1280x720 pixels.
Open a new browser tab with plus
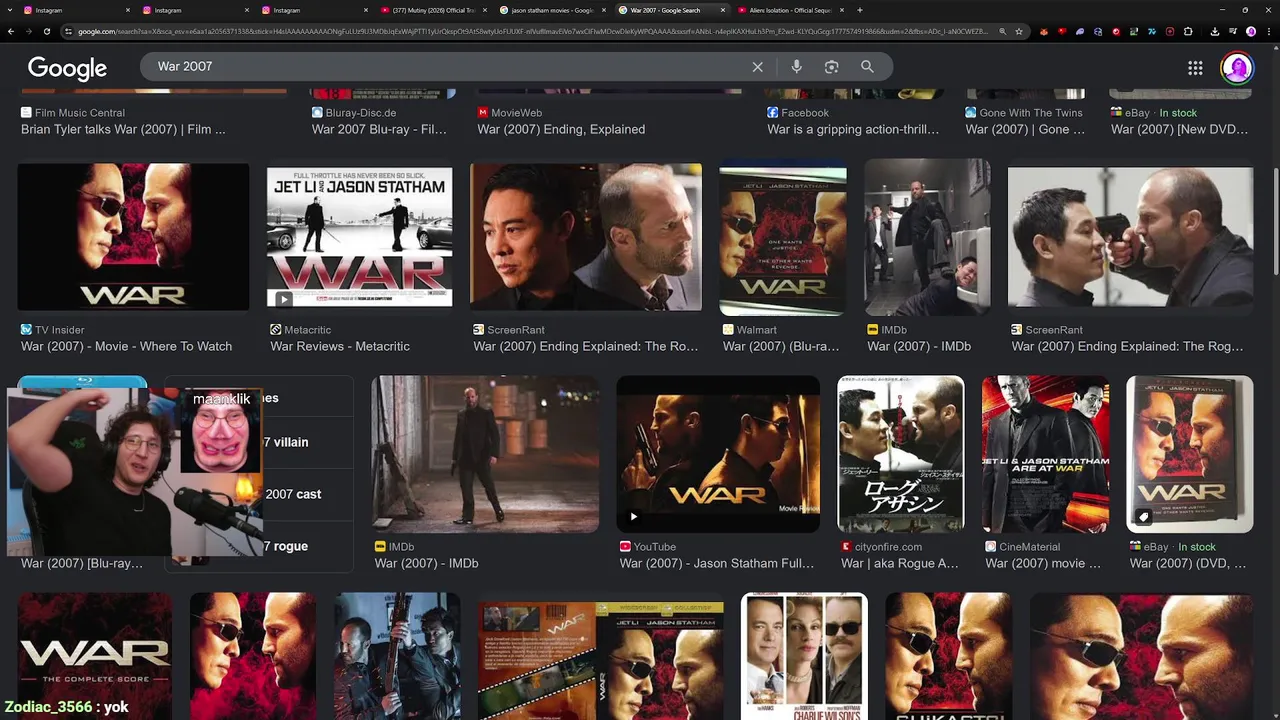coord(860,10)
